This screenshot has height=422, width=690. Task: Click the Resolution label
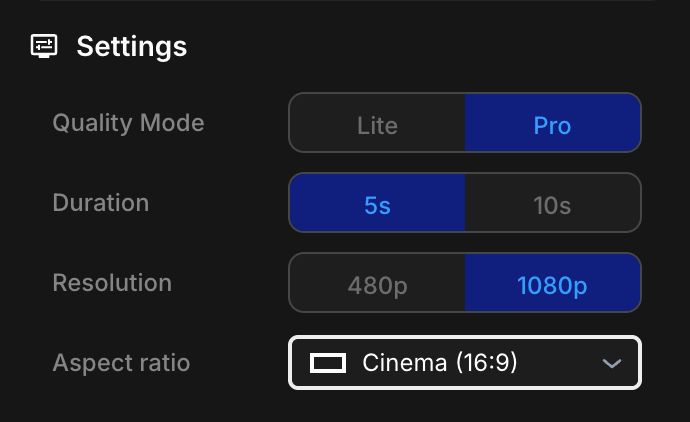(112, 283)
